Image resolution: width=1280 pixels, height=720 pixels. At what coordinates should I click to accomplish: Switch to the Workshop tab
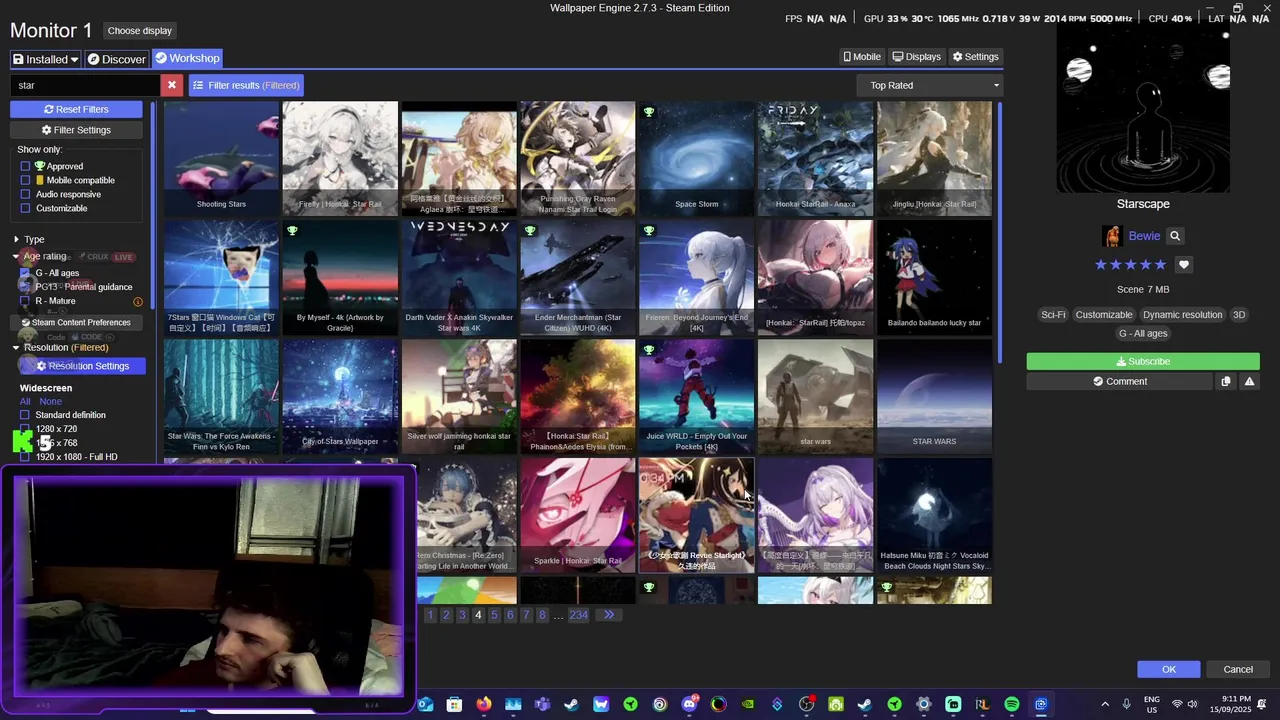tap(187, 58)
